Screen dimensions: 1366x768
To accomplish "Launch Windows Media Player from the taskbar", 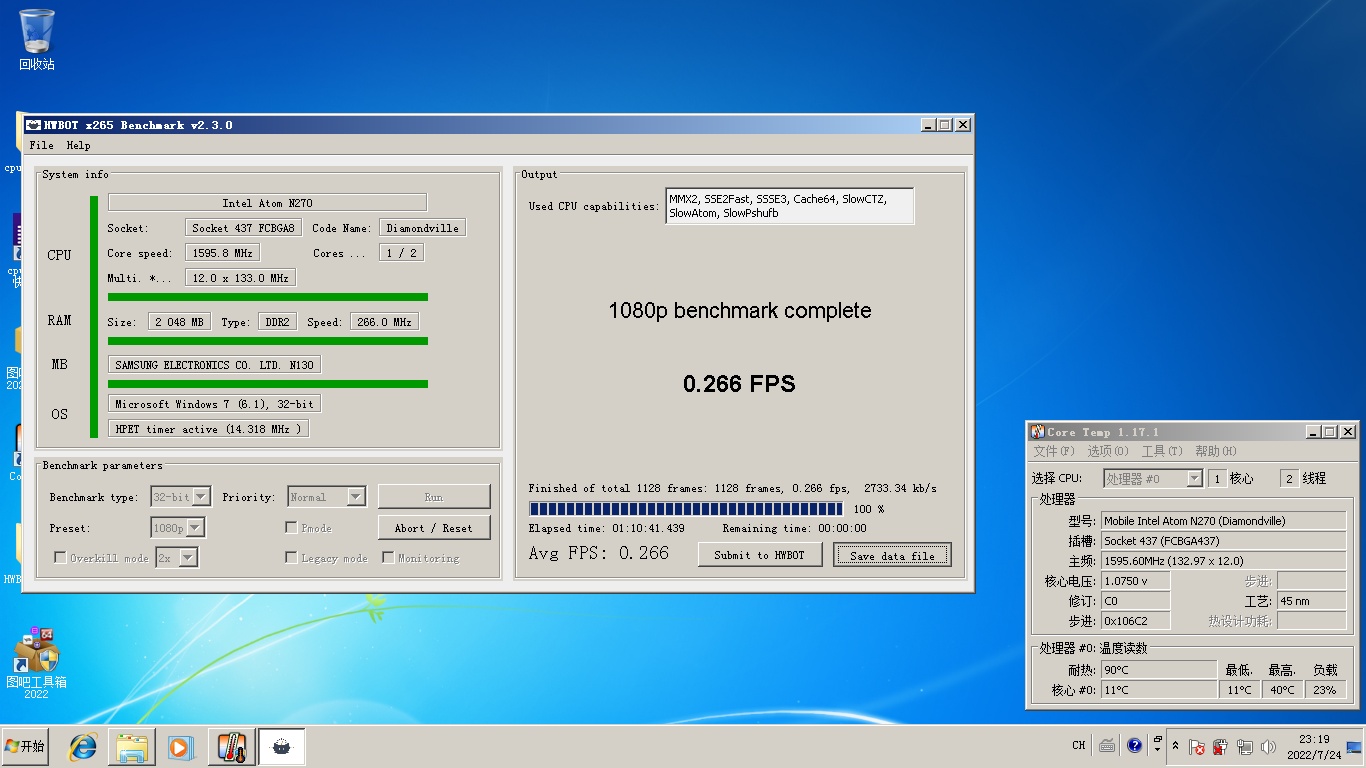I will pos(180,747).
